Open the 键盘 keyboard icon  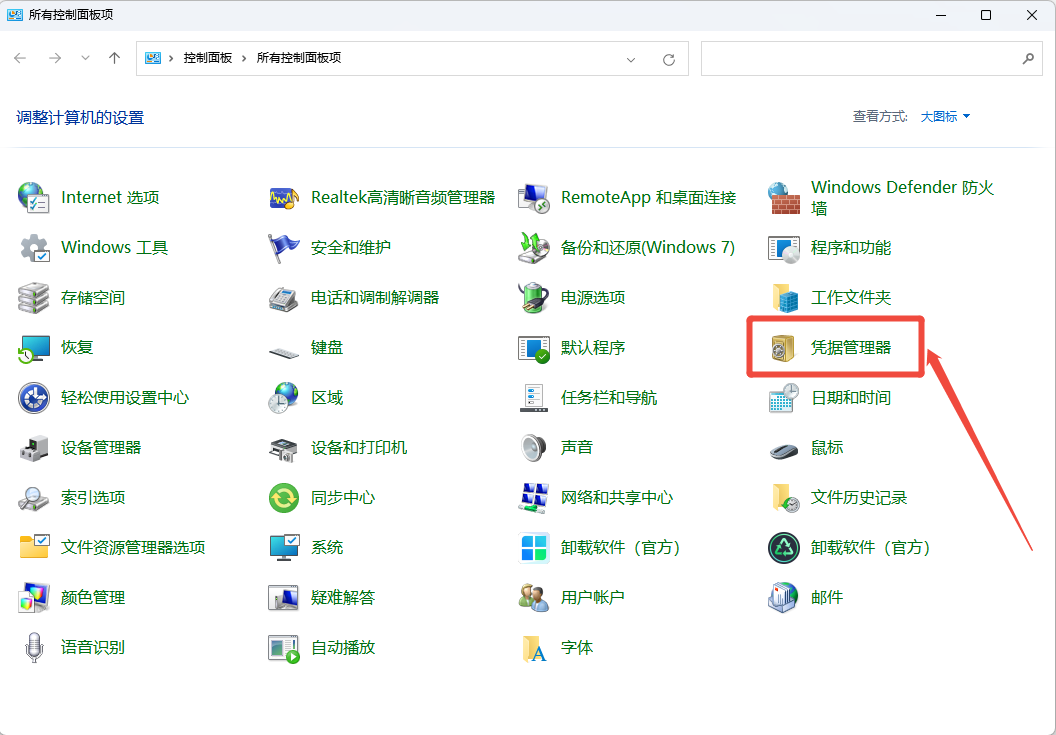click(x=284, y=351)
